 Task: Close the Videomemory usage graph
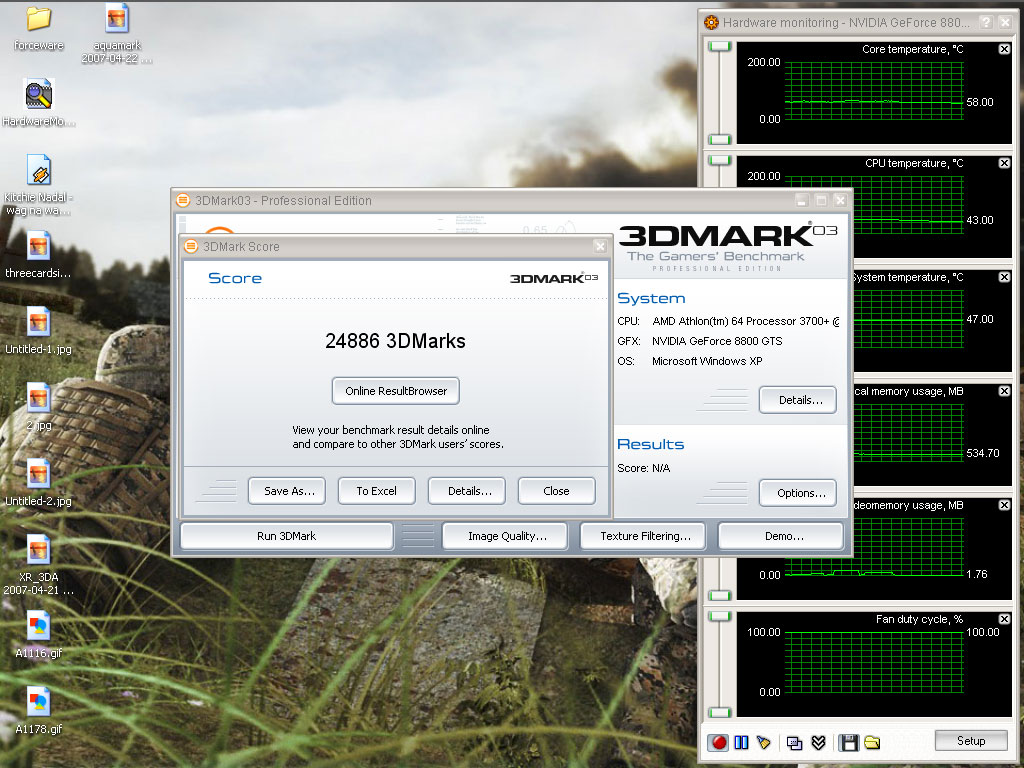(x=1004, y=505)
